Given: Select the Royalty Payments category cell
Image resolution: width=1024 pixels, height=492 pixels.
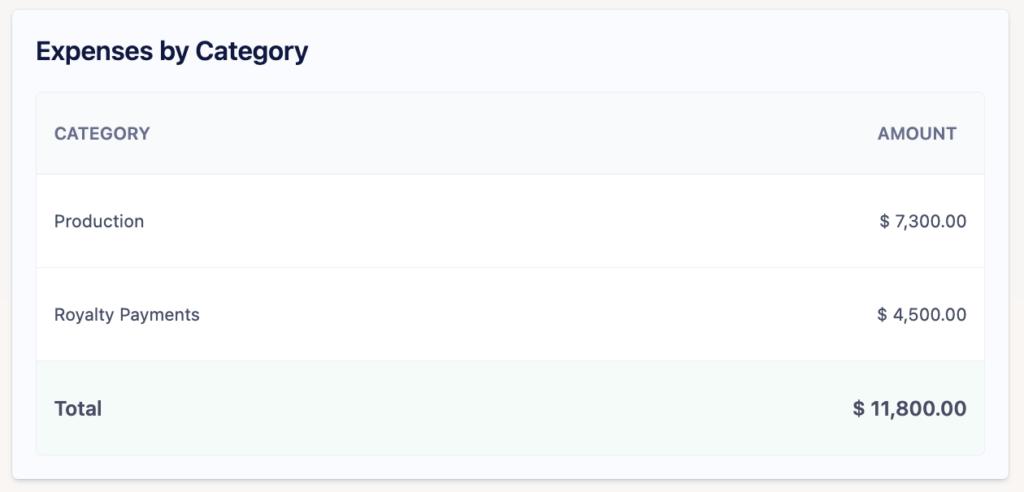Looking at the screenshot, I should pos(127,314).
